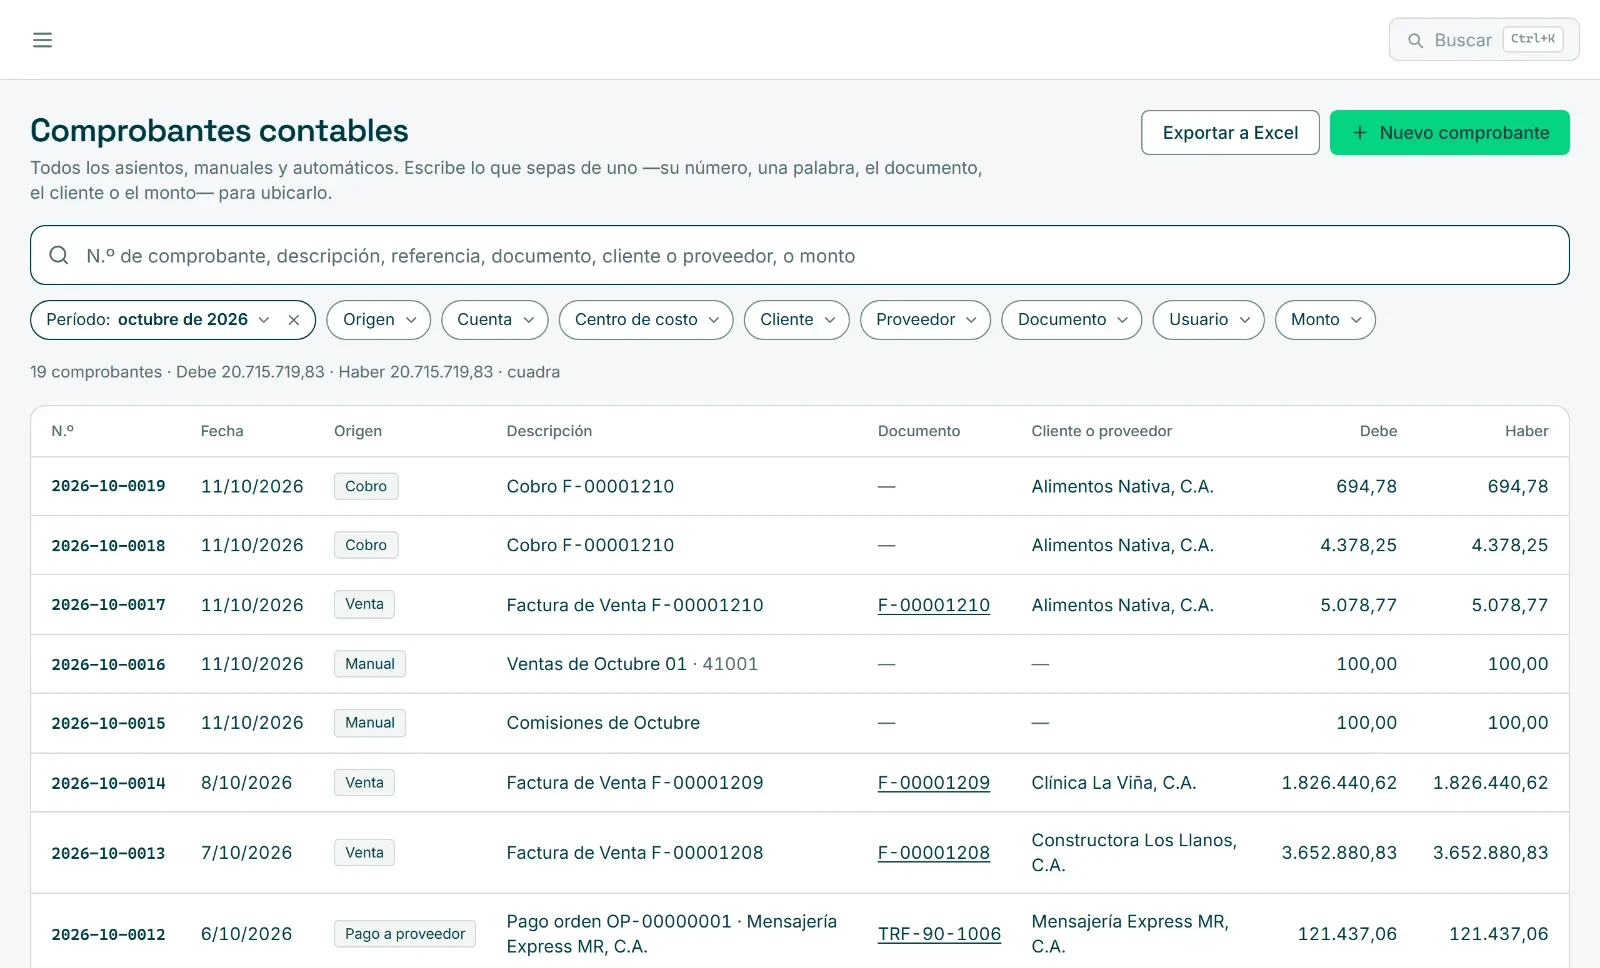Open comprobante 2026-10-0018
1600x968 pixels.
click(x=108, y=545)
